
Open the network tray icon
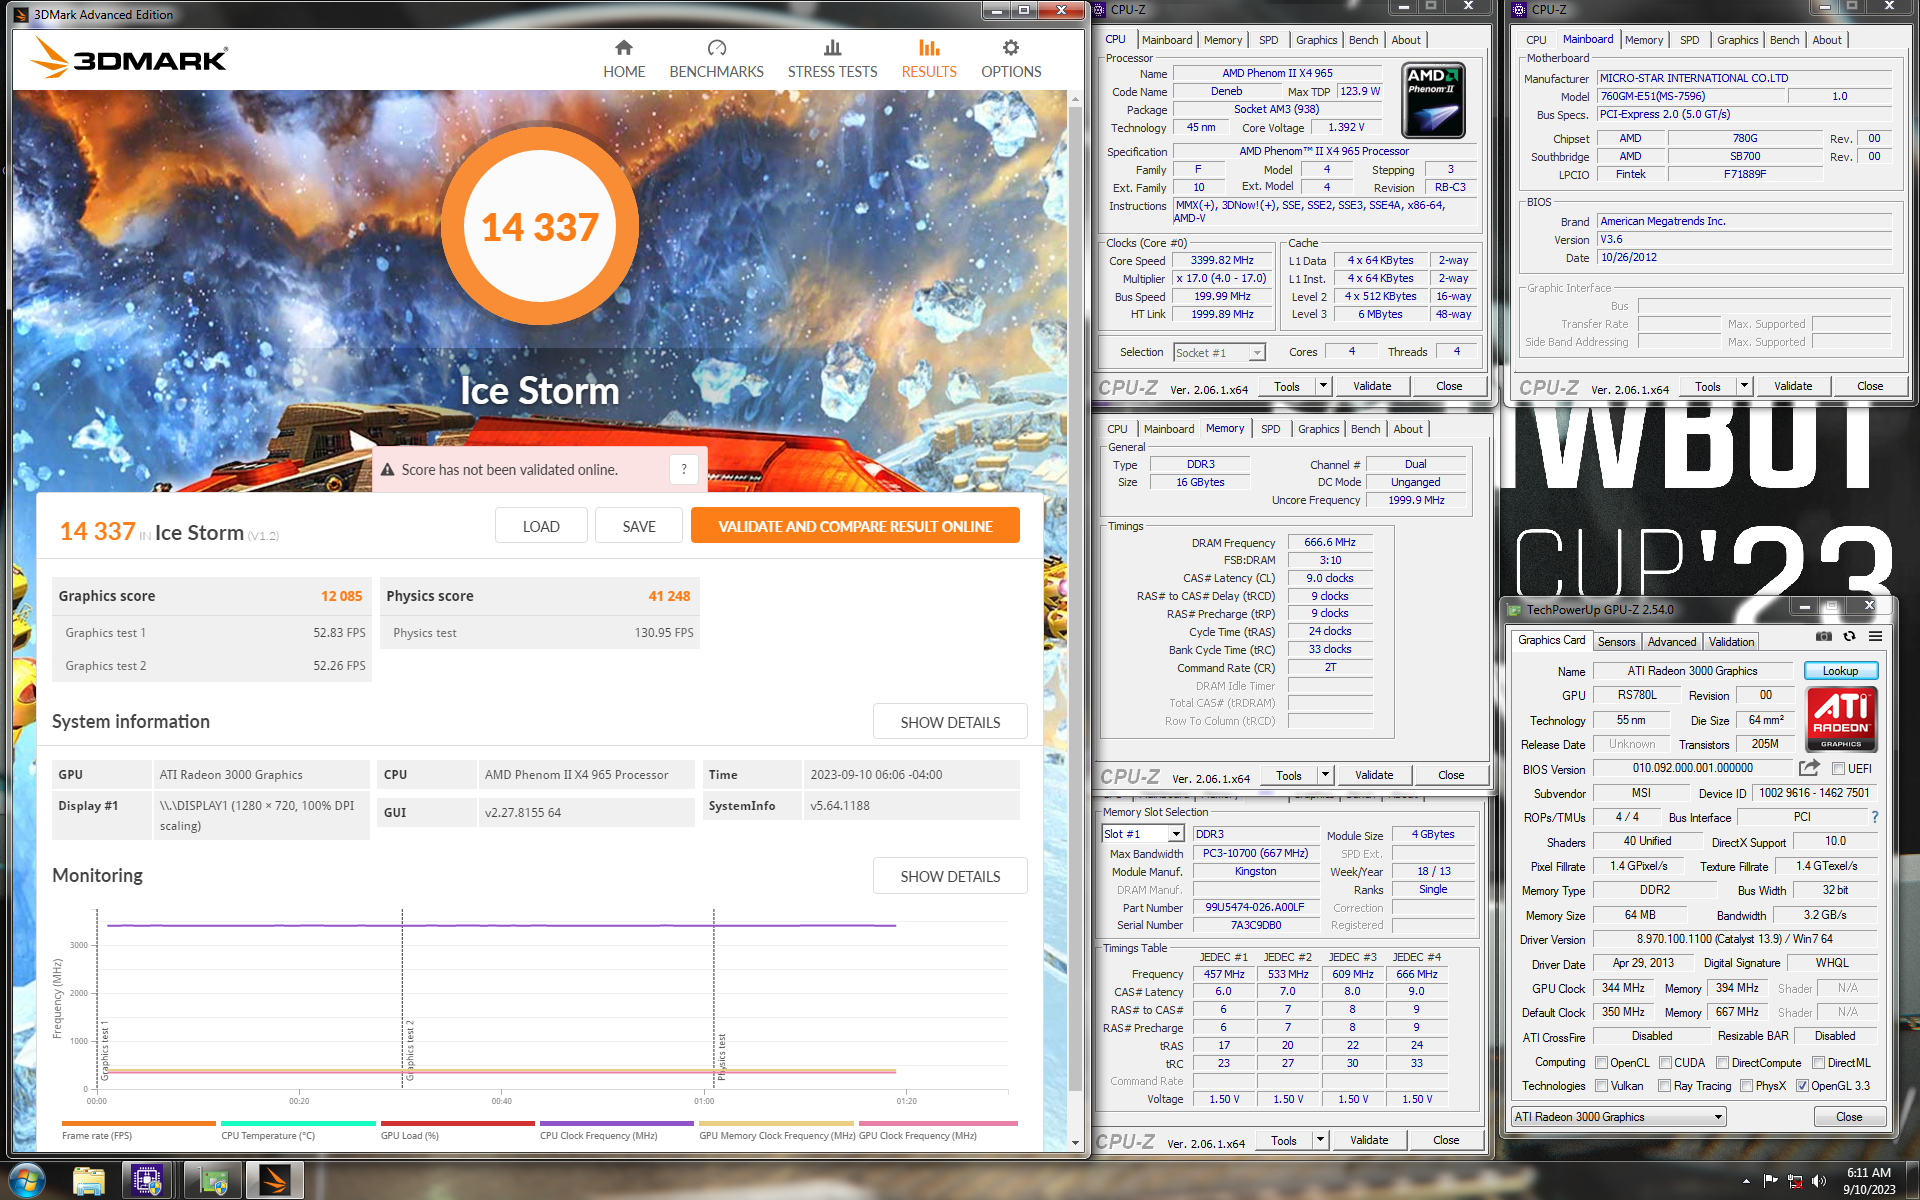click(1795, 1181)
